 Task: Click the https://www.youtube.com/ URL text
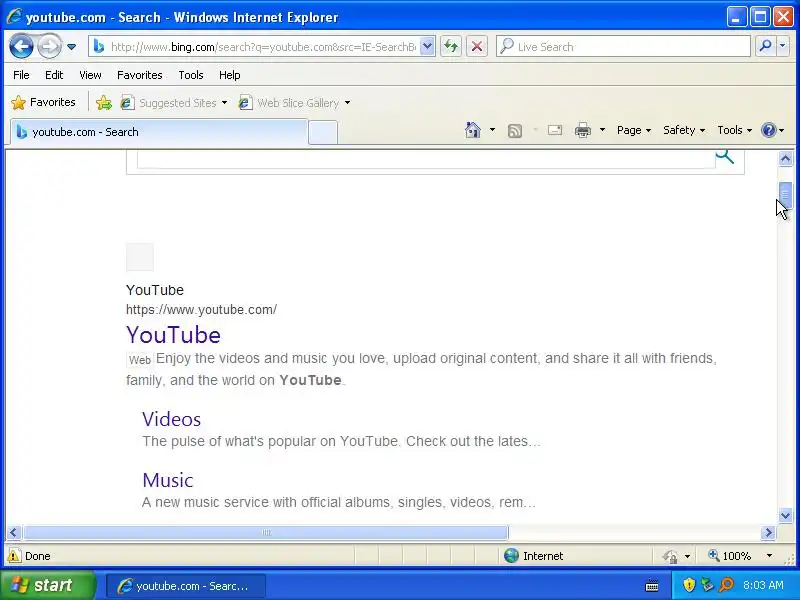tap(202, 310)
